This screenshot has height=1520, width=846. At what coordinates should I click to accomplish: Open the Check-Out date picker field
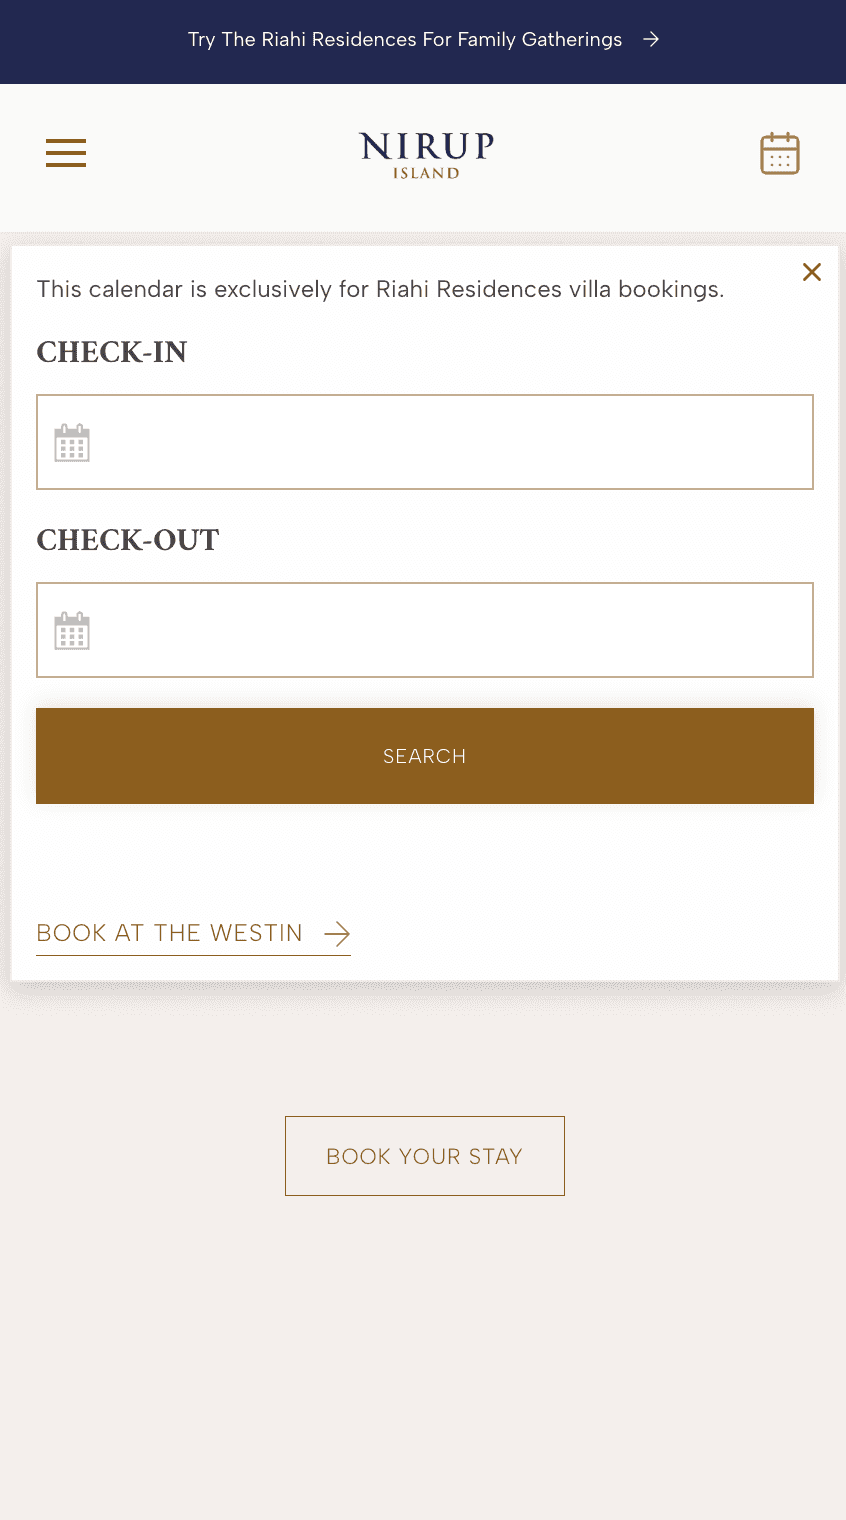tap(440, 630)
